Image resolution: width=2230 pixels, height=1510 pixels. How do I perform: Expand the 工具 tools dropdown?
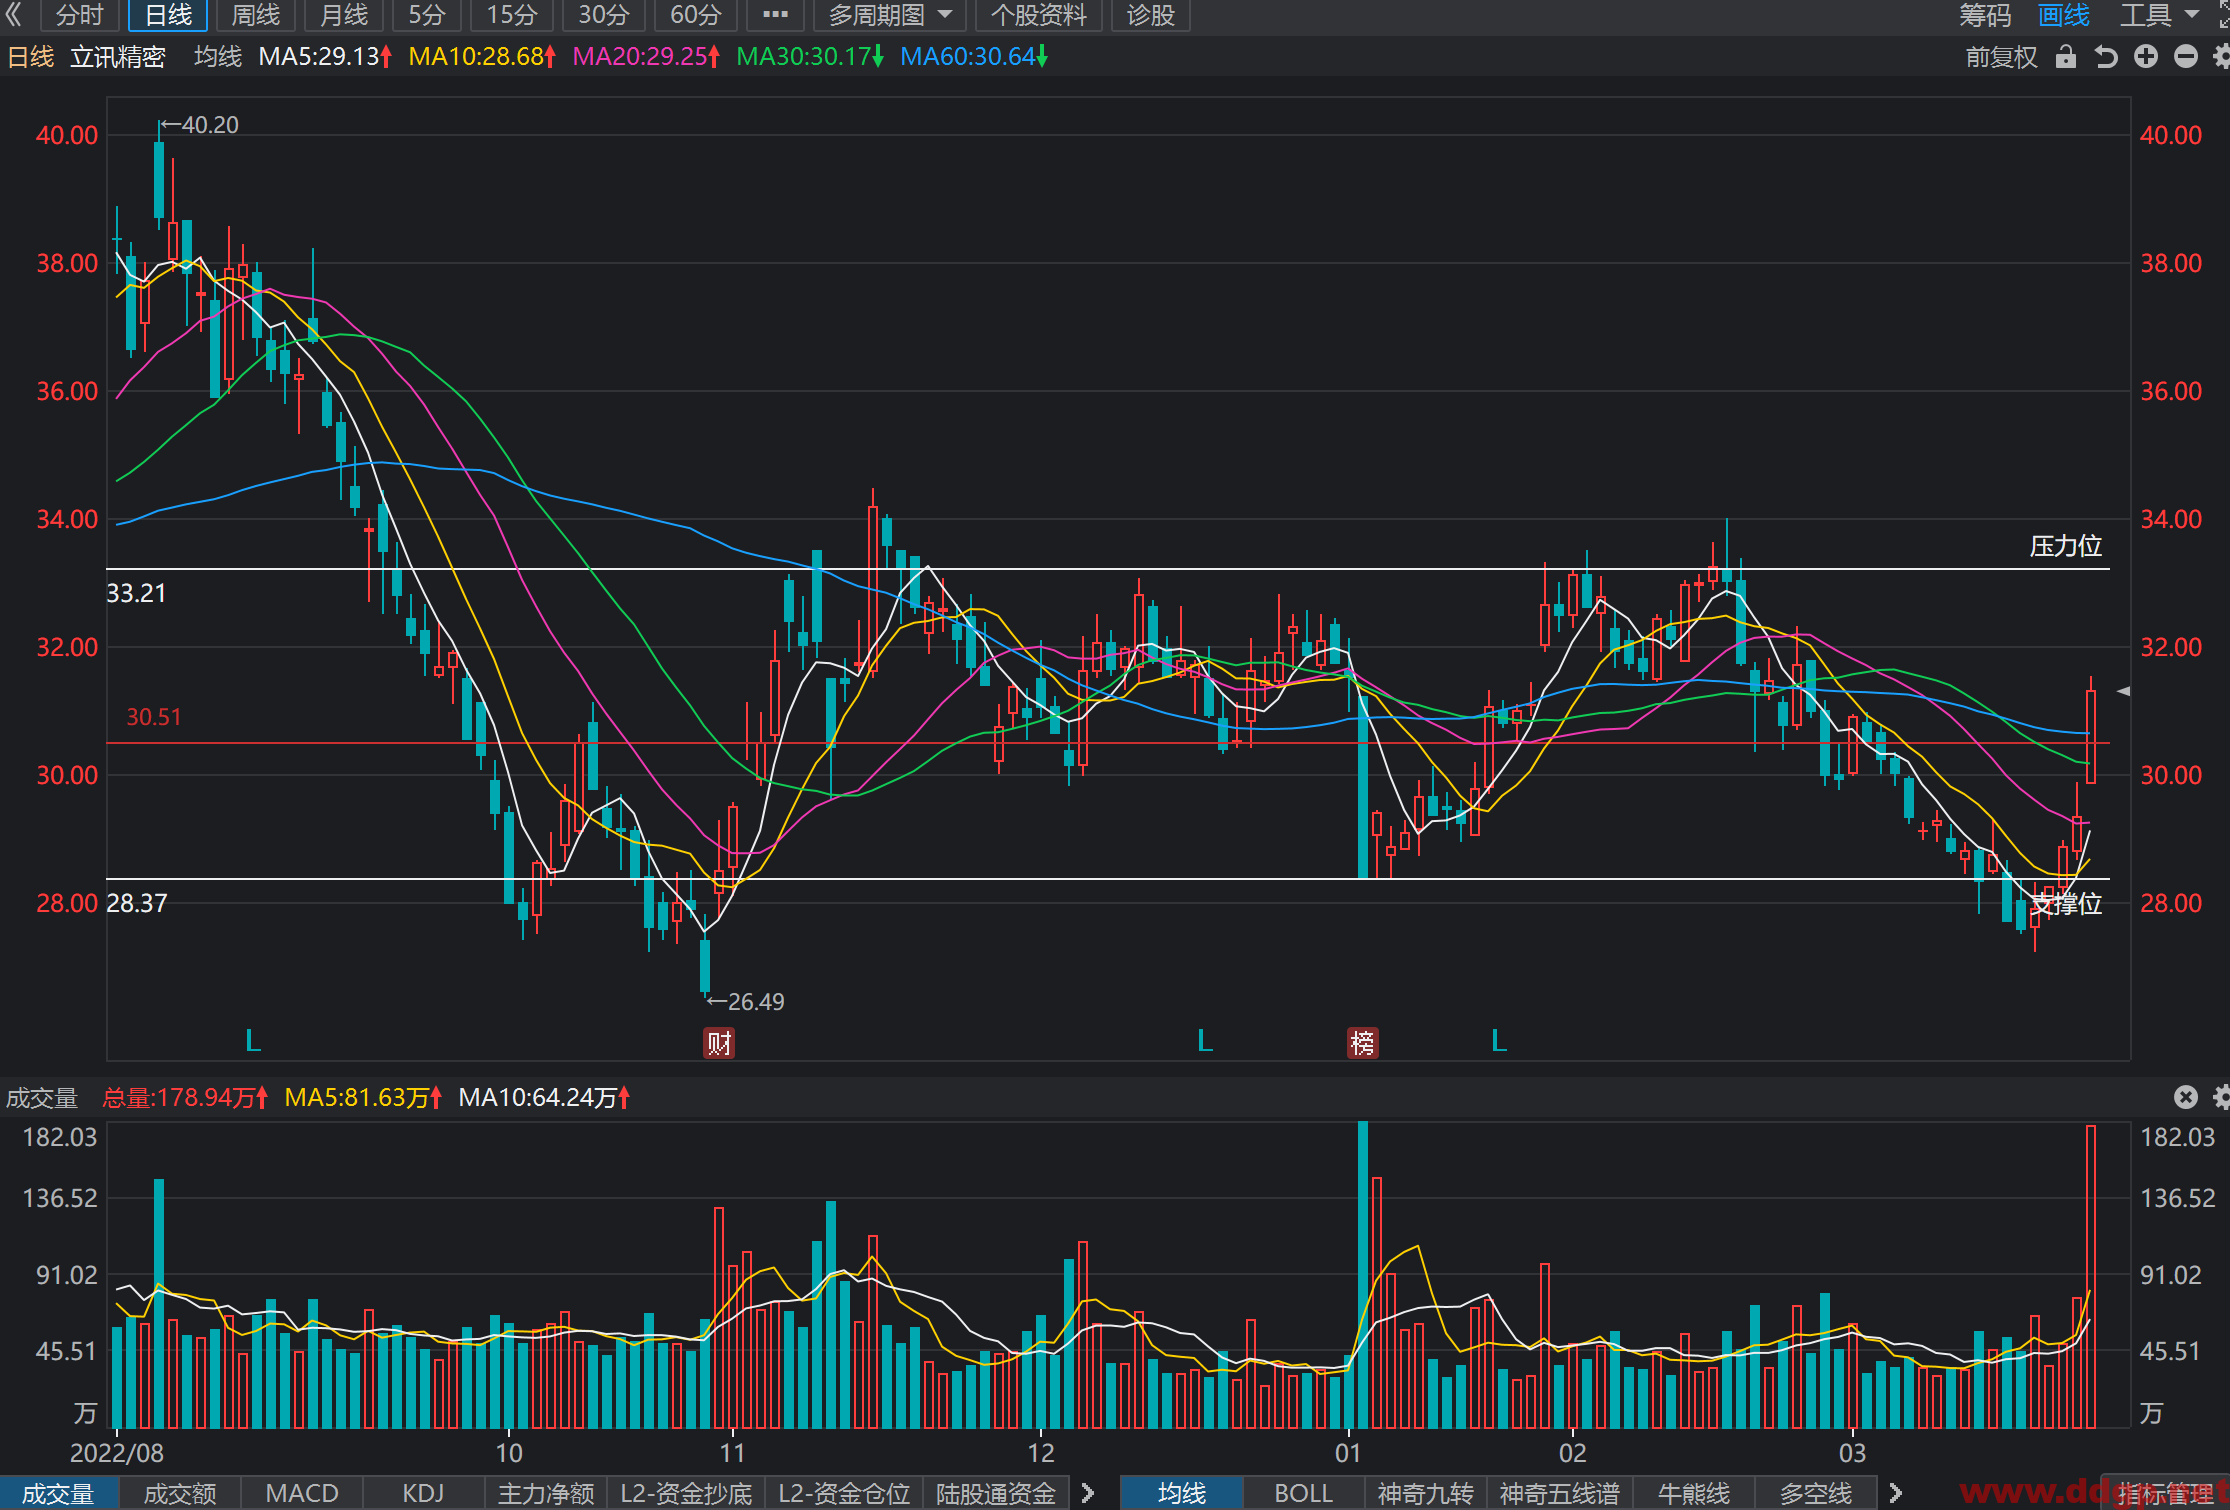click(2158, 15)
